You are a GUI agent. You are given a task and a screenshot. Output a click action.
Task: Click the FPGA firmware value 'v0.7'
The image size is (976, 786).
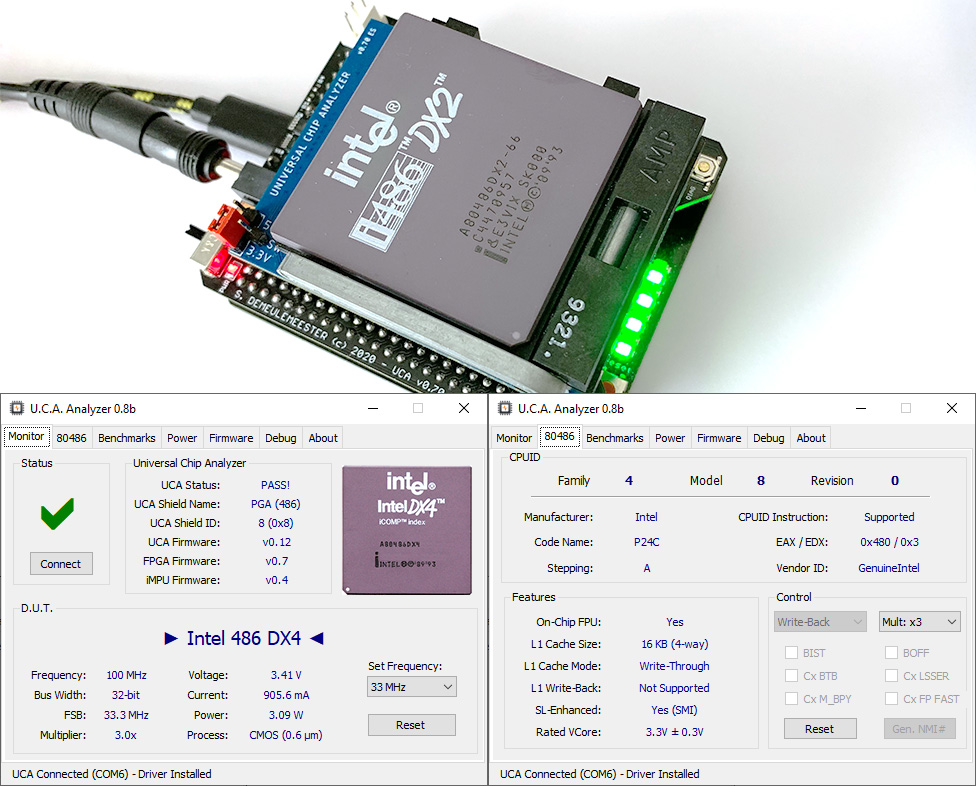[276, 561]
